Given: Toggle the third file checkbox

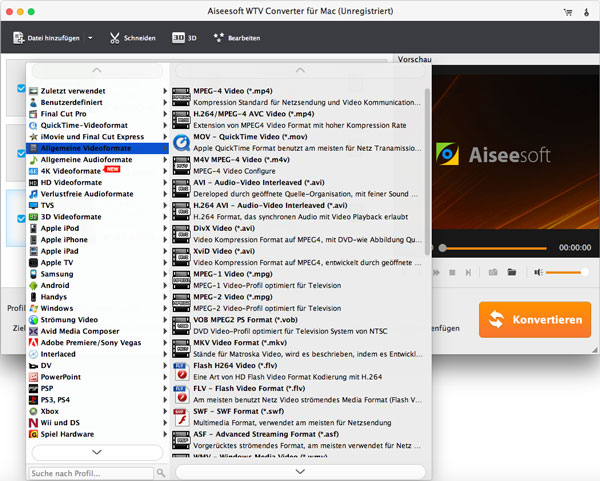Looking at the screenshot, I should coord(21,218).
